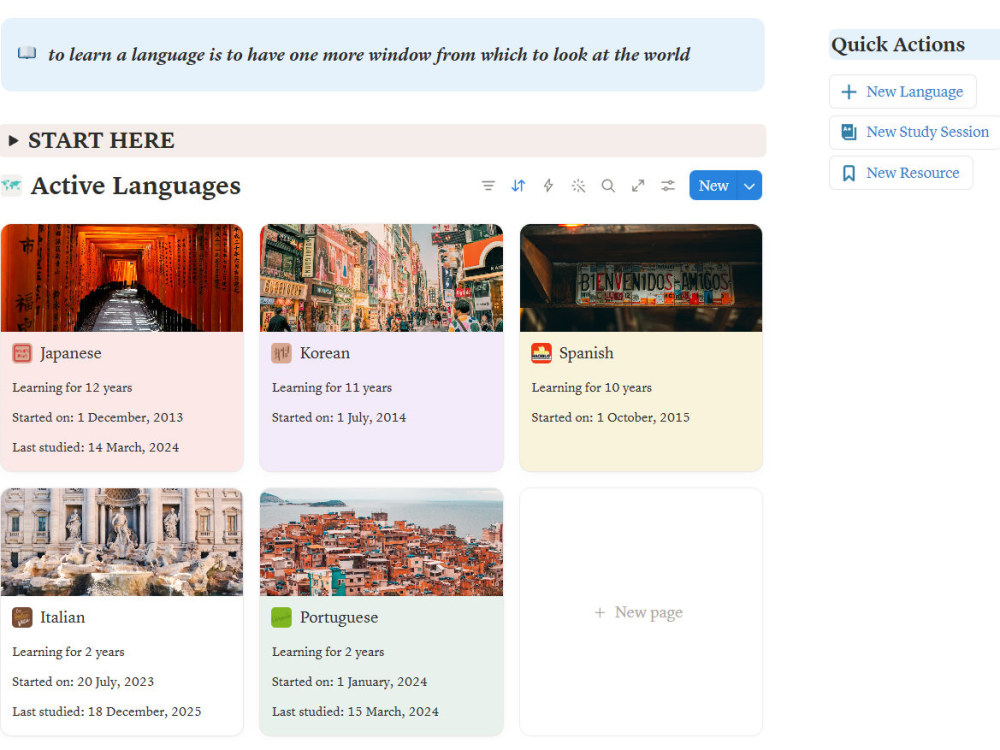Click the Korean page icon
The width and height of the screenshot is (1000, 750).
point(281,353)
